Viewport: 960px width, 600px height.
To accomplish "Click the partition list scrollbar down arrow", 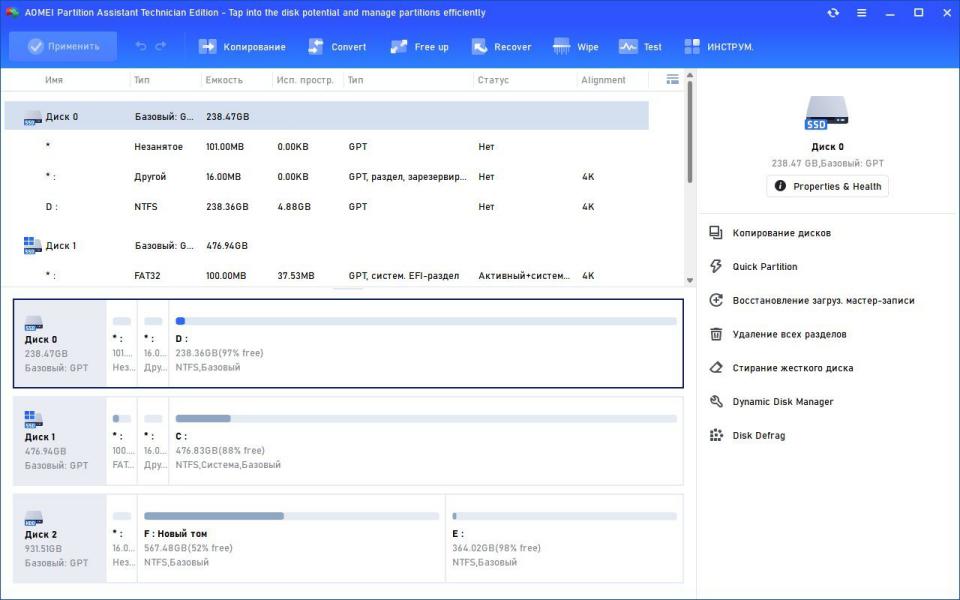I will coord(689,281).
